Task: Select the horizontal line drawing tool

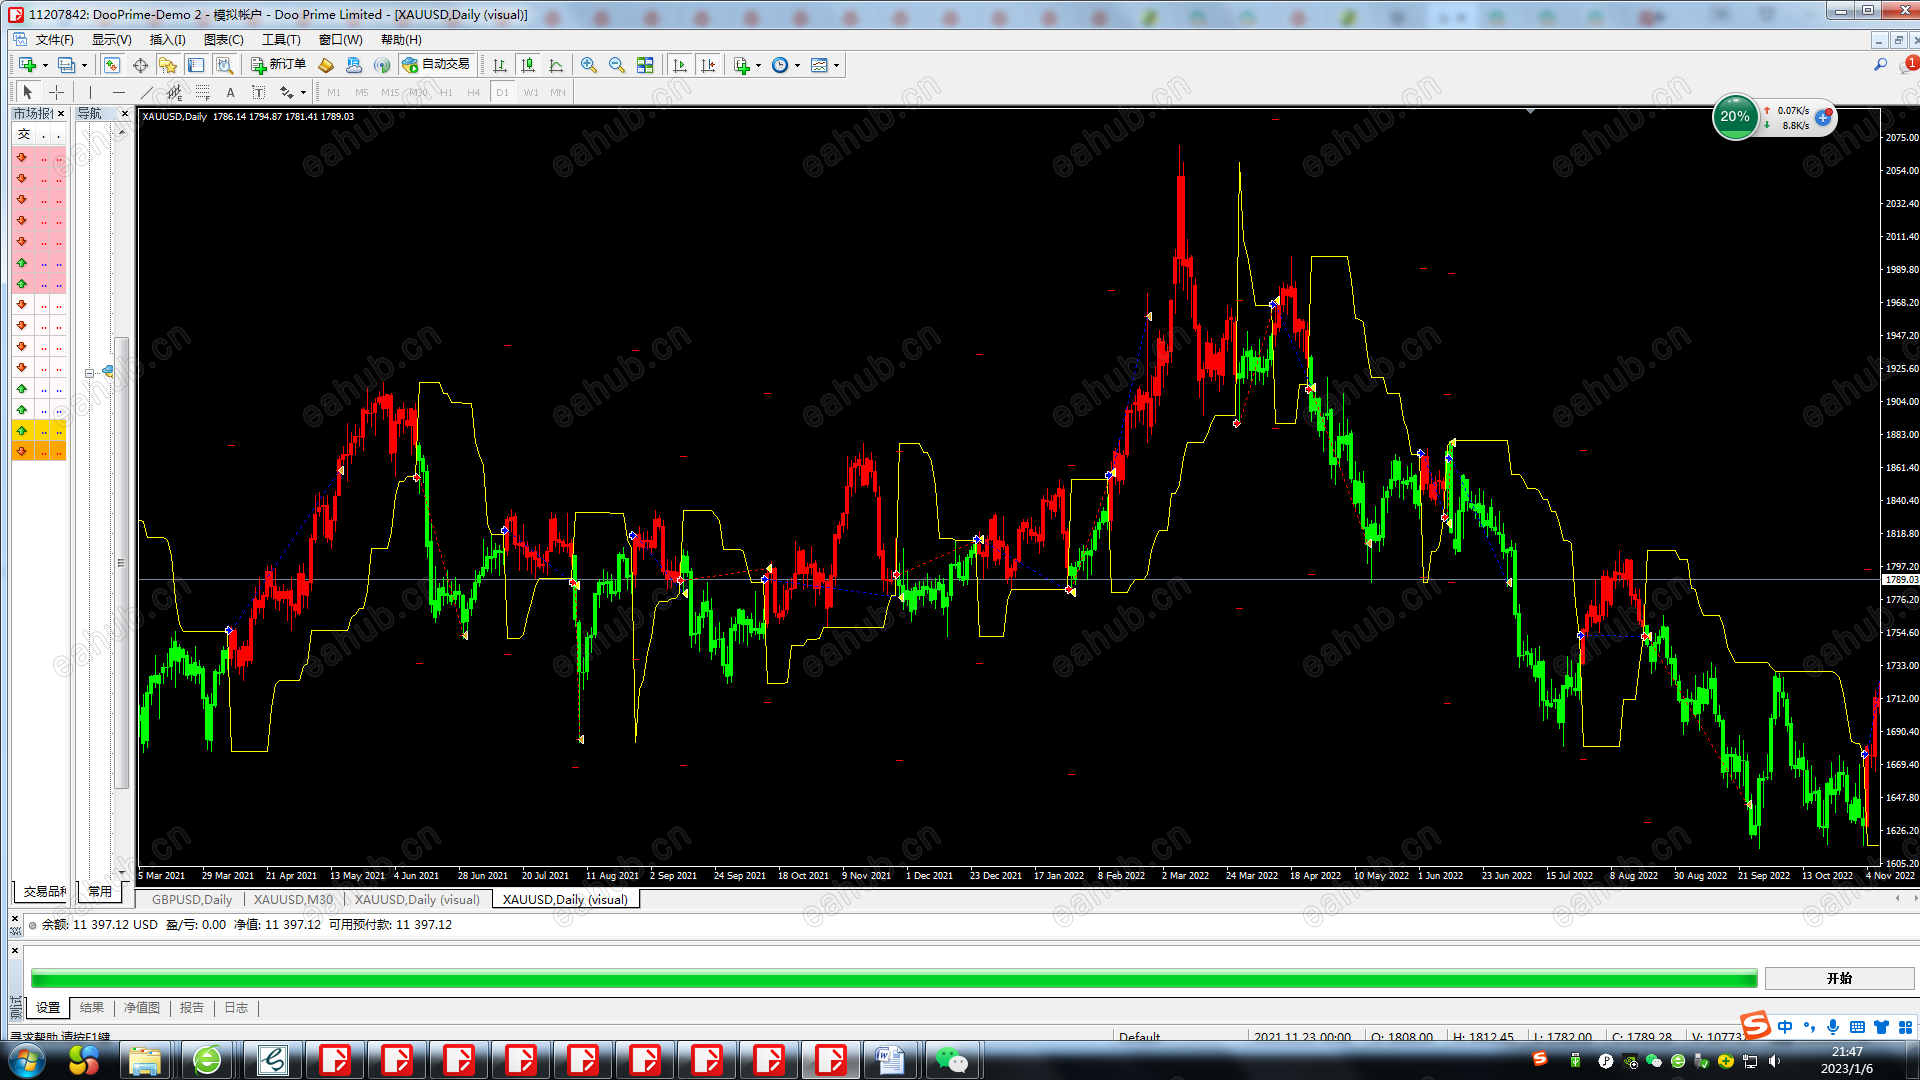Action: pos(119,92)
